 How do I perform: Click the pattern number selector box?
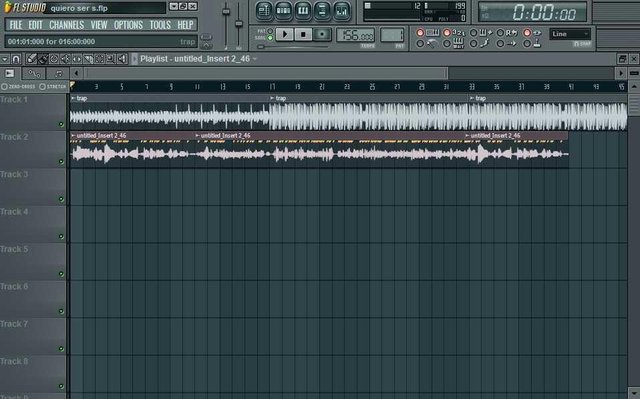pos(392,35)
